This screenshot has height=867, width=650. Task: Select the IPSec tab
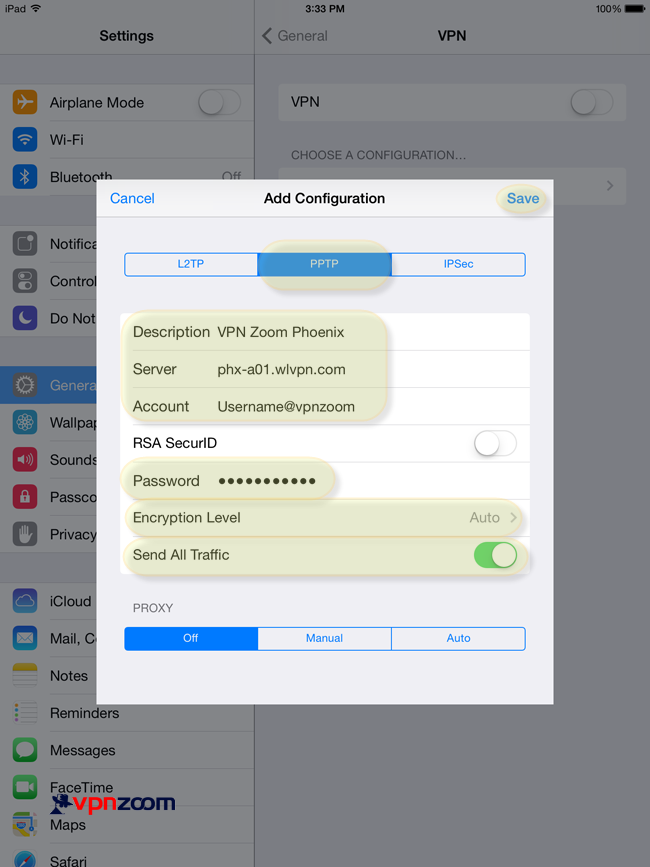pos(458,264)
